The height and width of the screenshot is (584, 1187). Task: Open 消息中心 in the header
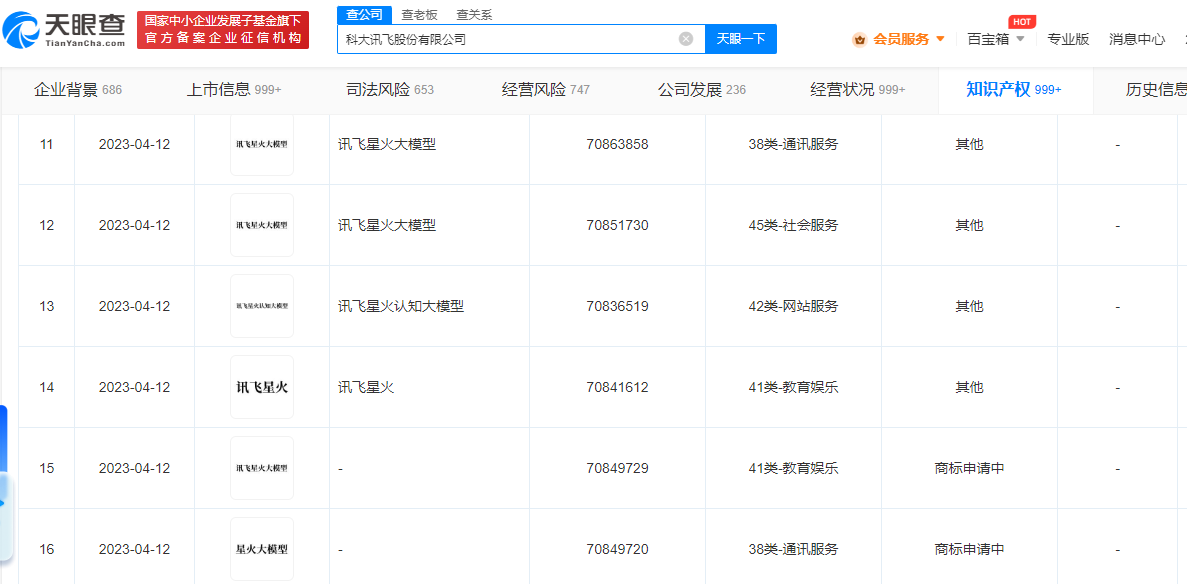[1137, 39]
